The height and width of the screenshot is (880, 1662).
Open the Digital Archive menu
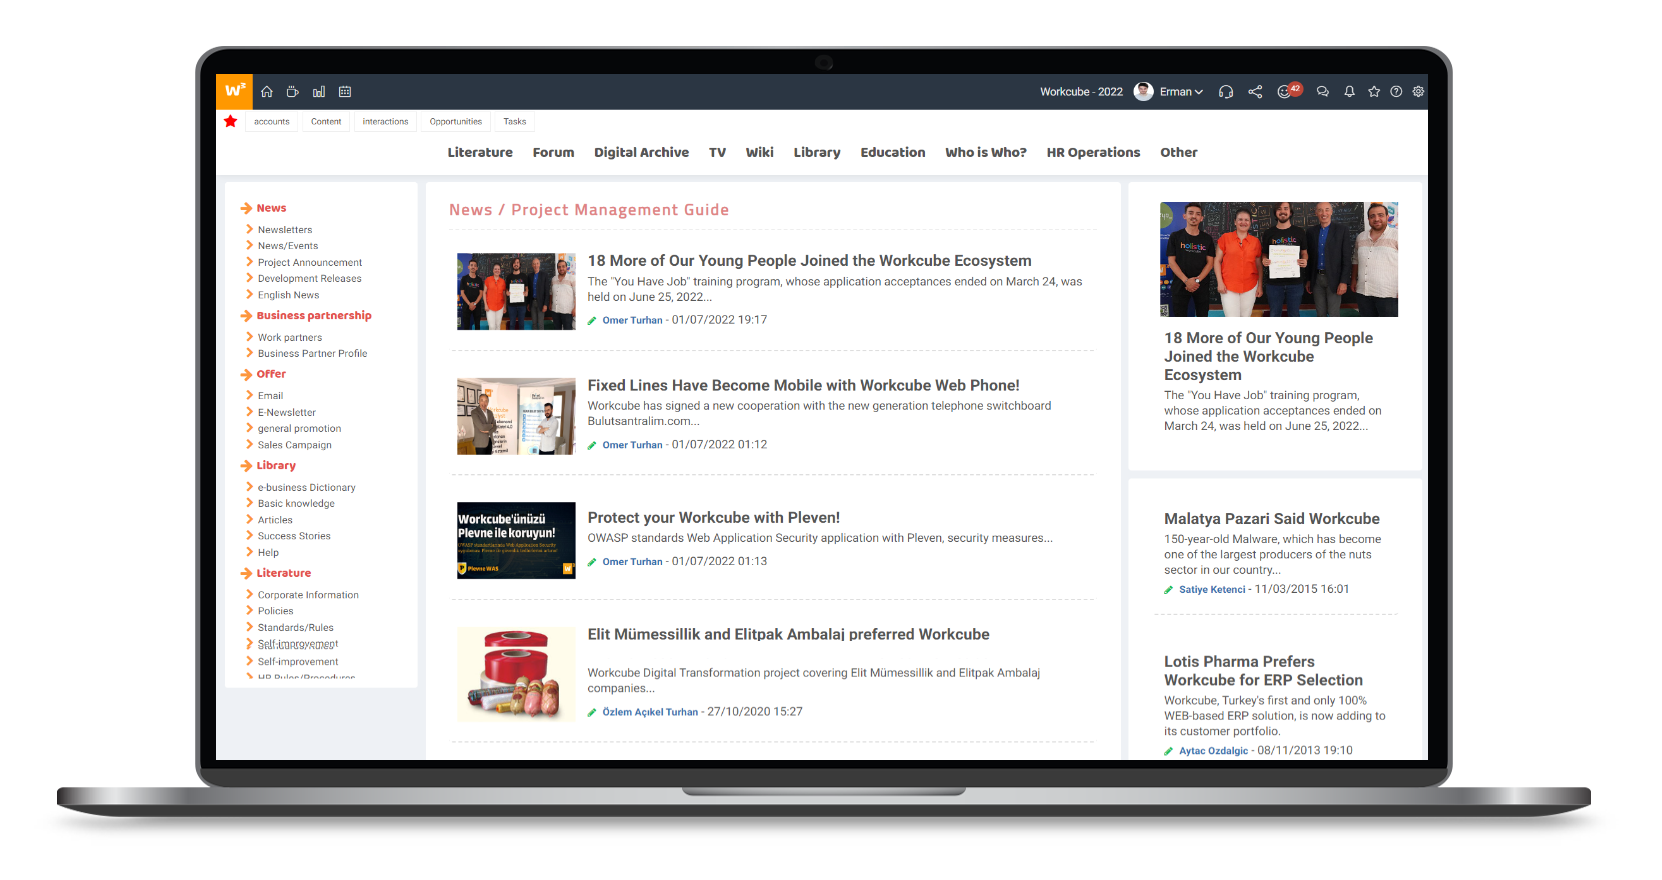click(641, 153)
